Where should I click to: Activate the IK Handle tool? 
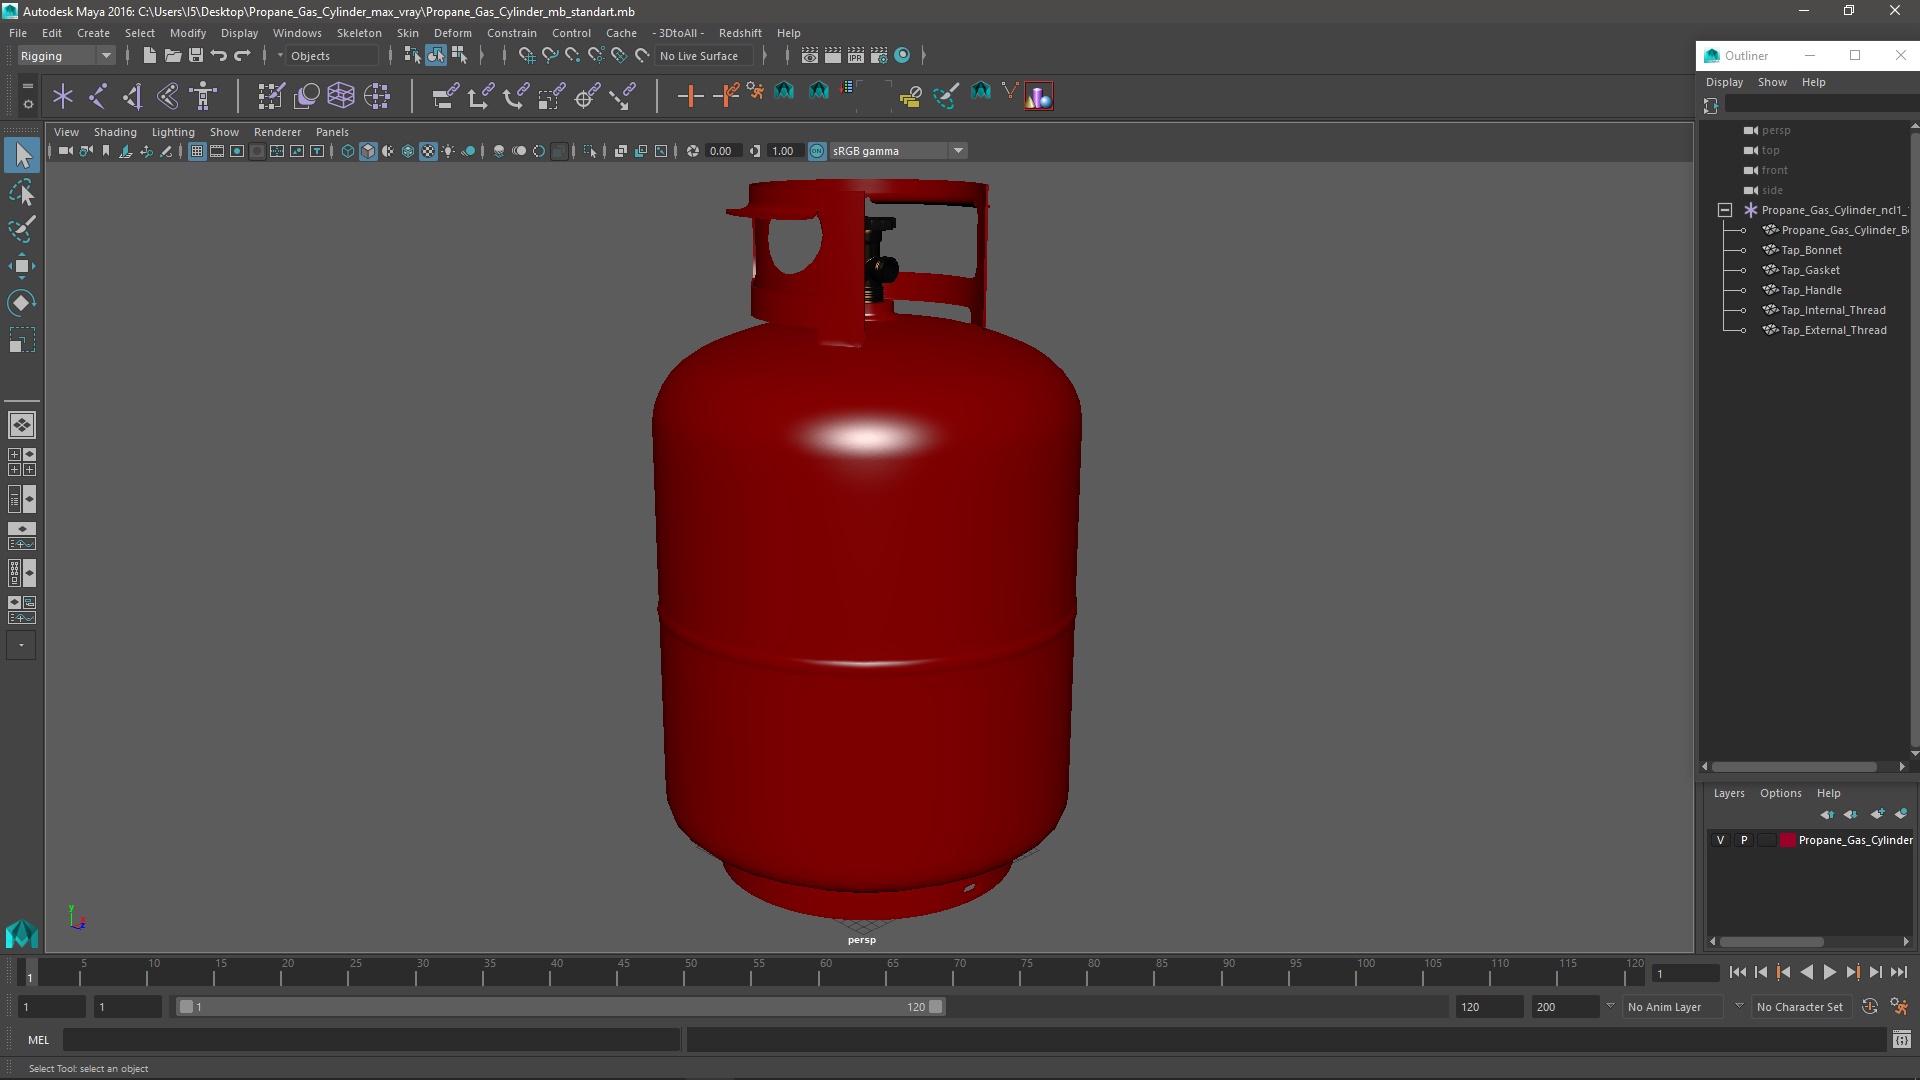click(x=133, y=96)
